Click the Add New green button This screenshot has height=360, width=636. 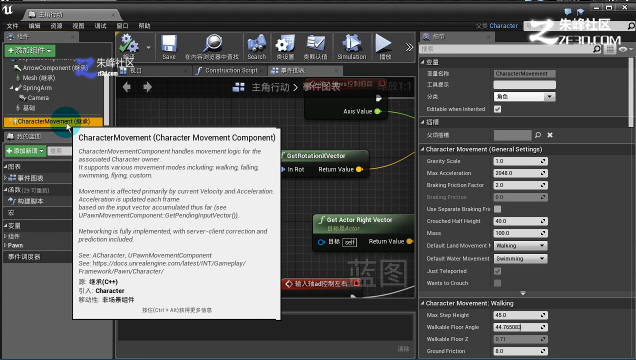[x=26, y=151]
